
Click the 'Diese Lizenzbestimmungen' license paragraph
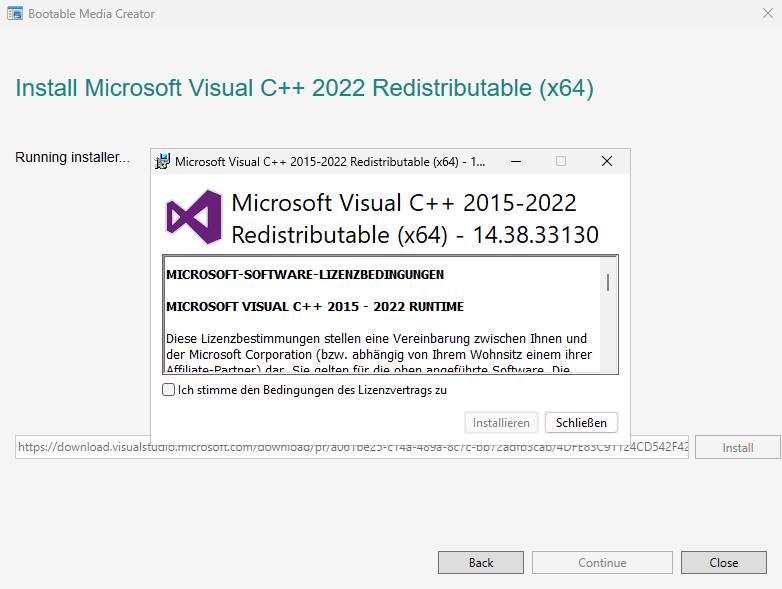coord(379,354)
